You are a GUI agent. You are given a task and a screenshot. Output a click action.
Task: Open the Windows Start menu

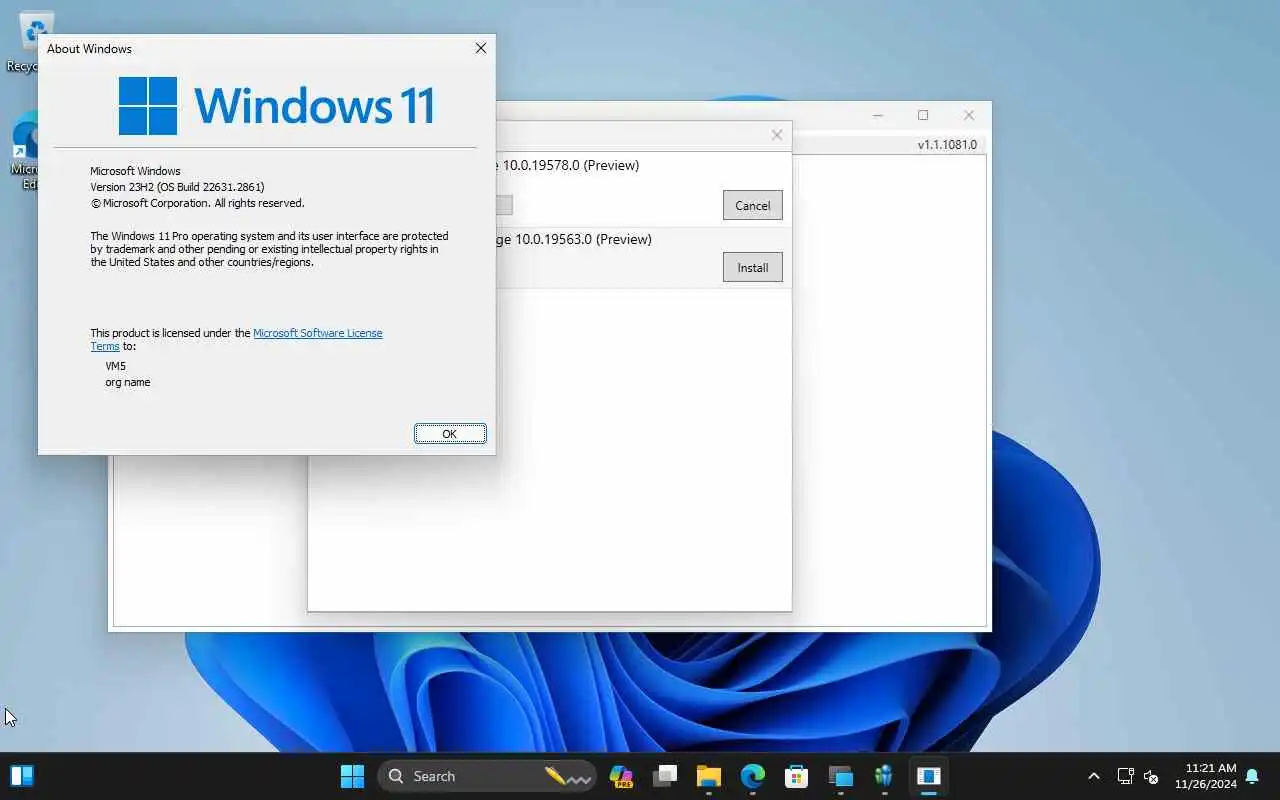point(352,776)
